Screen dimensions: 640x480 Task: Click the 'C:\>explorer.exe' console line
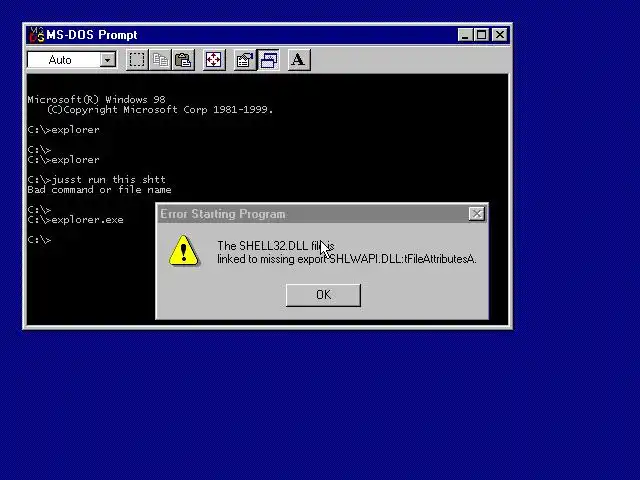click(76, 220)
